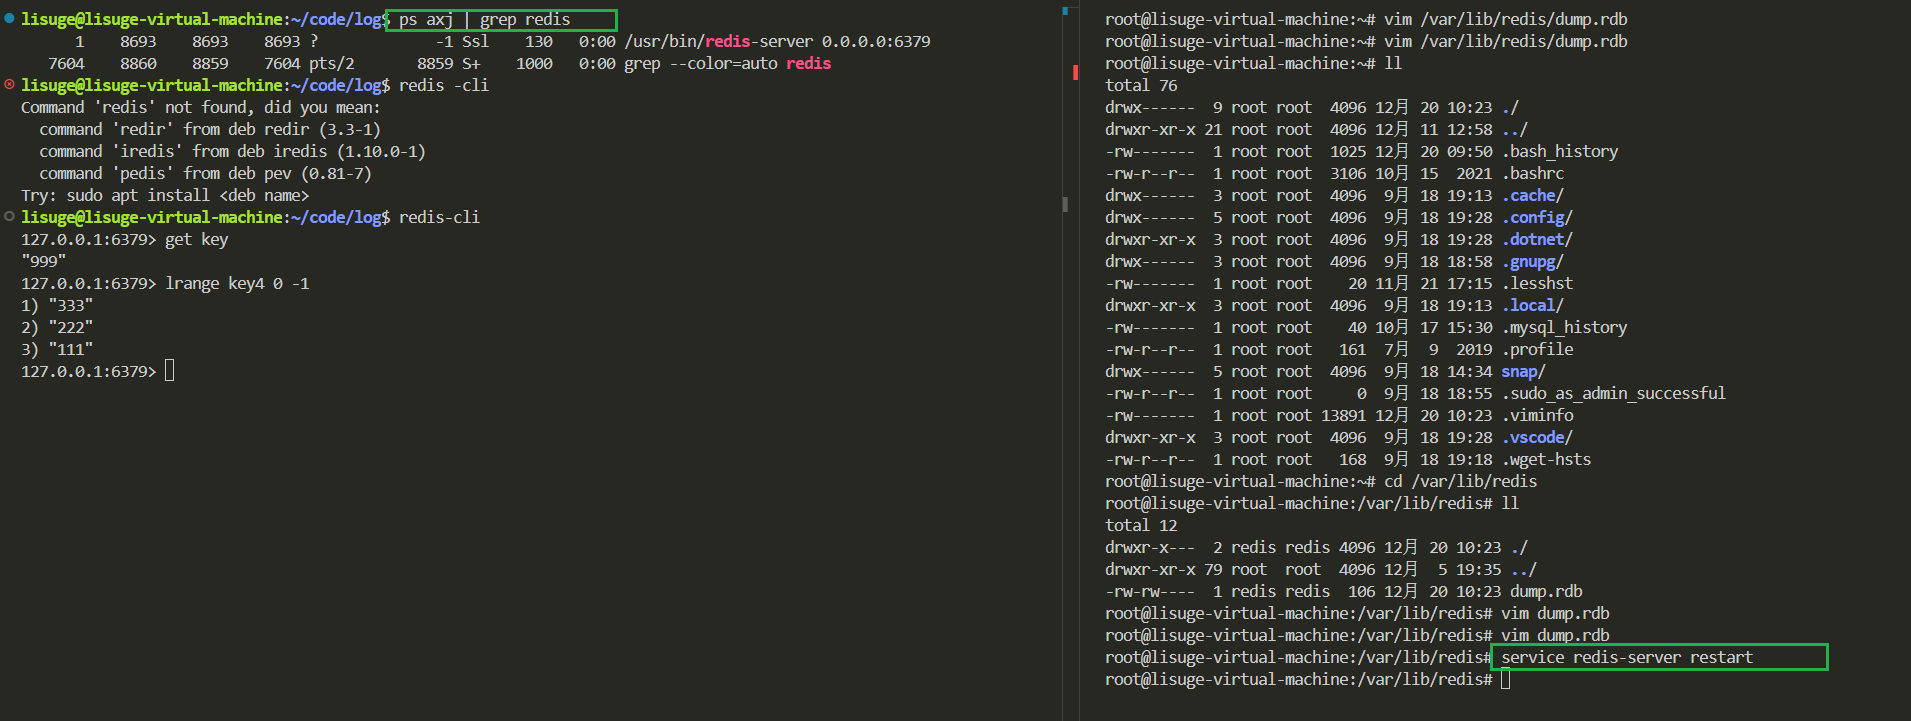Click the 'iredis' from deb iredis suggestion
1911x721 pixels.
click(x=232, y=151)
